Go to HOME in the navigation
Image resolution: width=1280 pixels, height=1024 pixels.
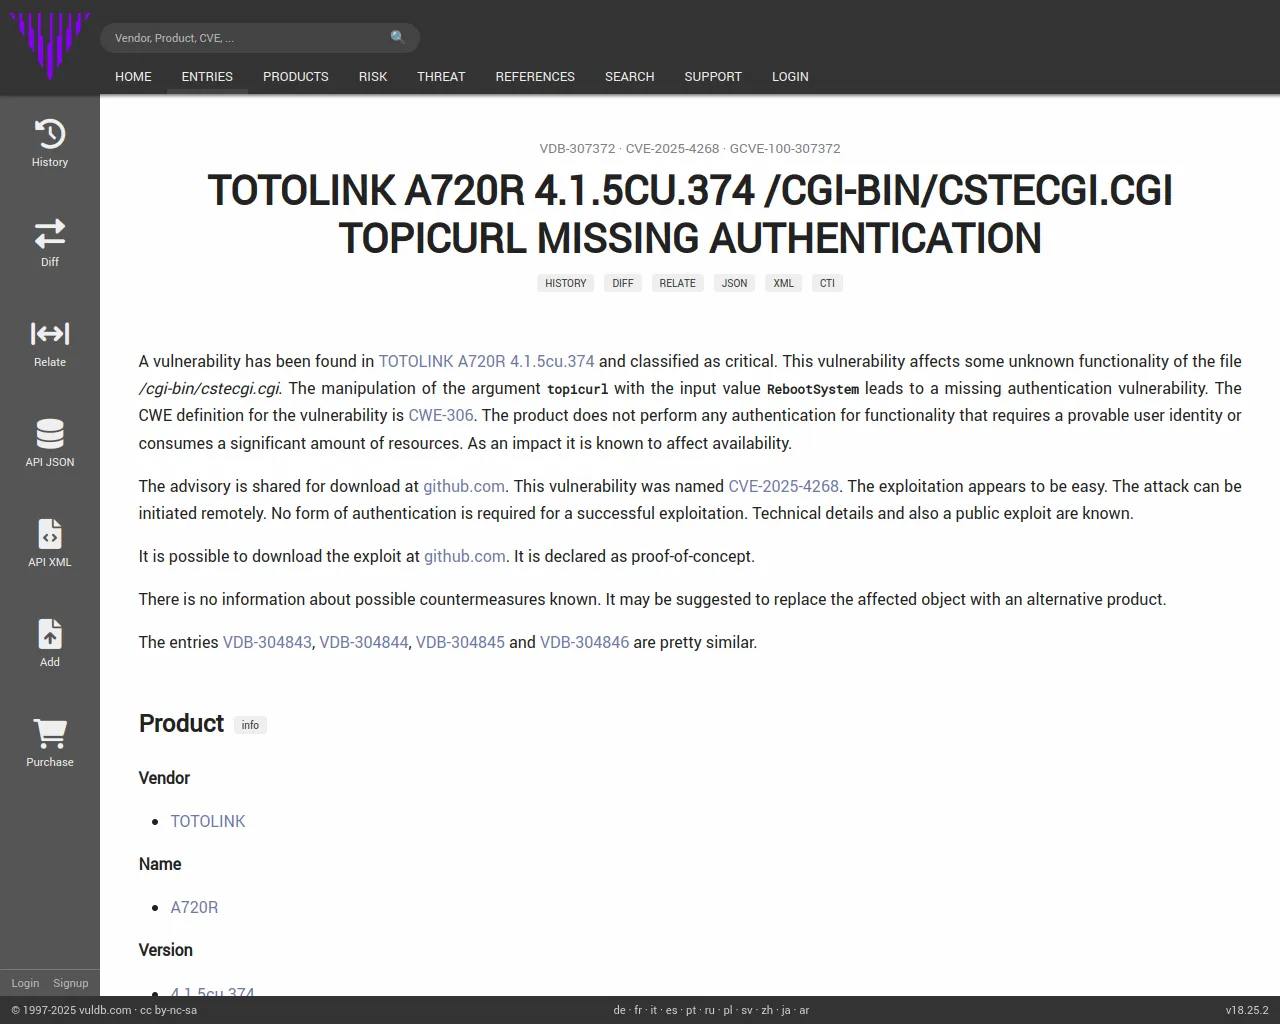(133, 77)
